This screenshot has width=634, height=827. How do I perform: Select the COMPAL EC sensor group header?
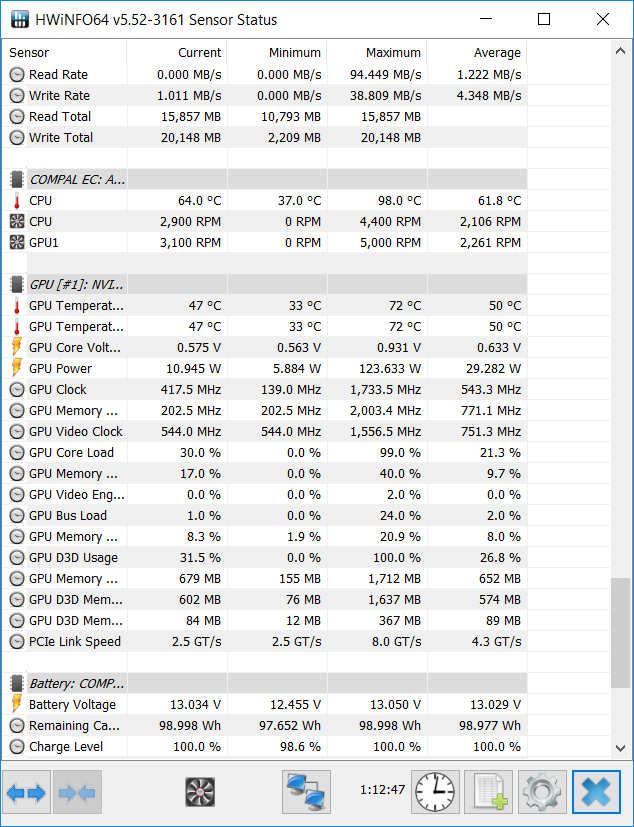tap(265, 179)
